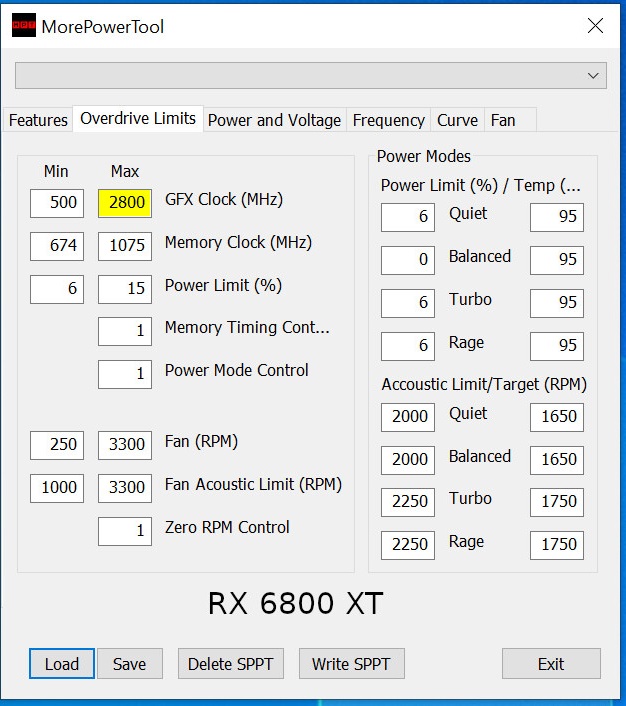Click the Max column header
The image size is (626, 706).
pos(125,172)
